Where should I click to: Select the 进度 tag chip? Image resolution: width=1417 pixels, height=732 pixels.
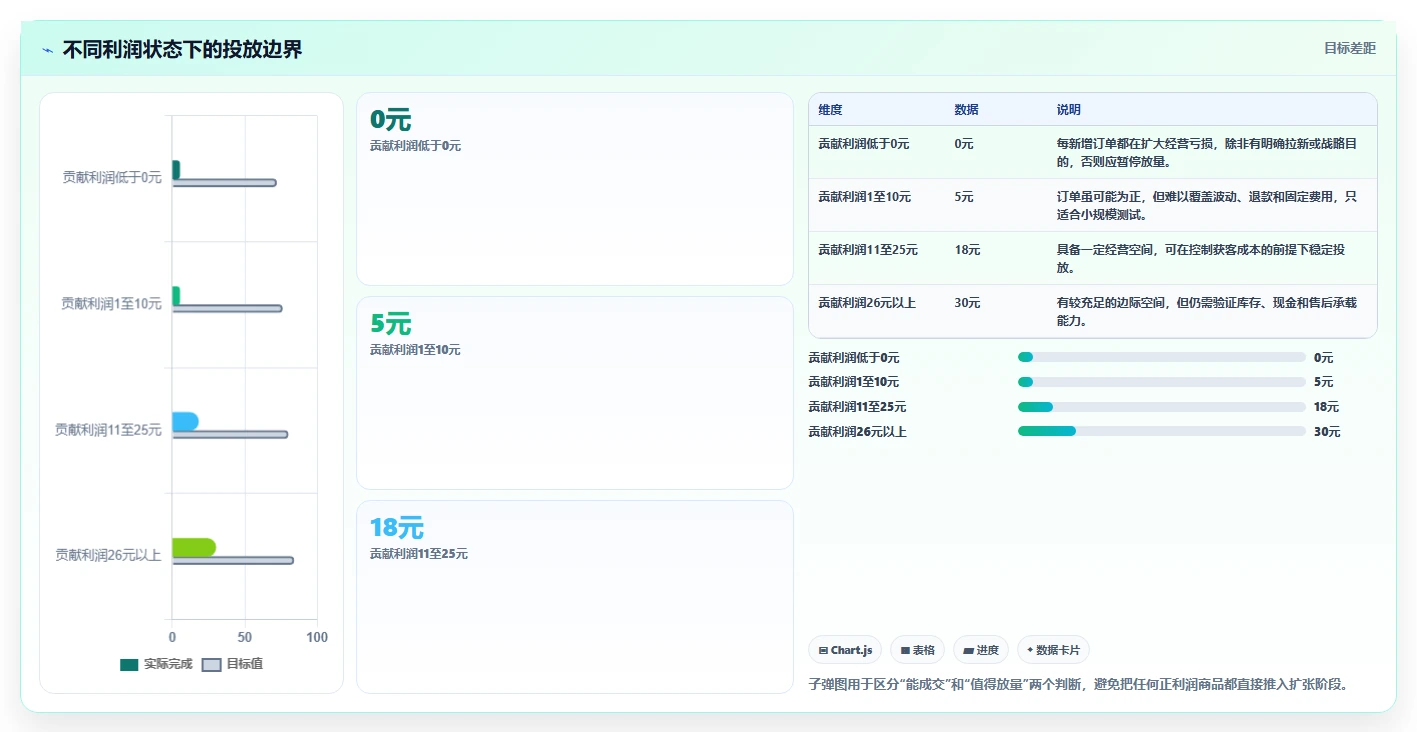(981, 650)
